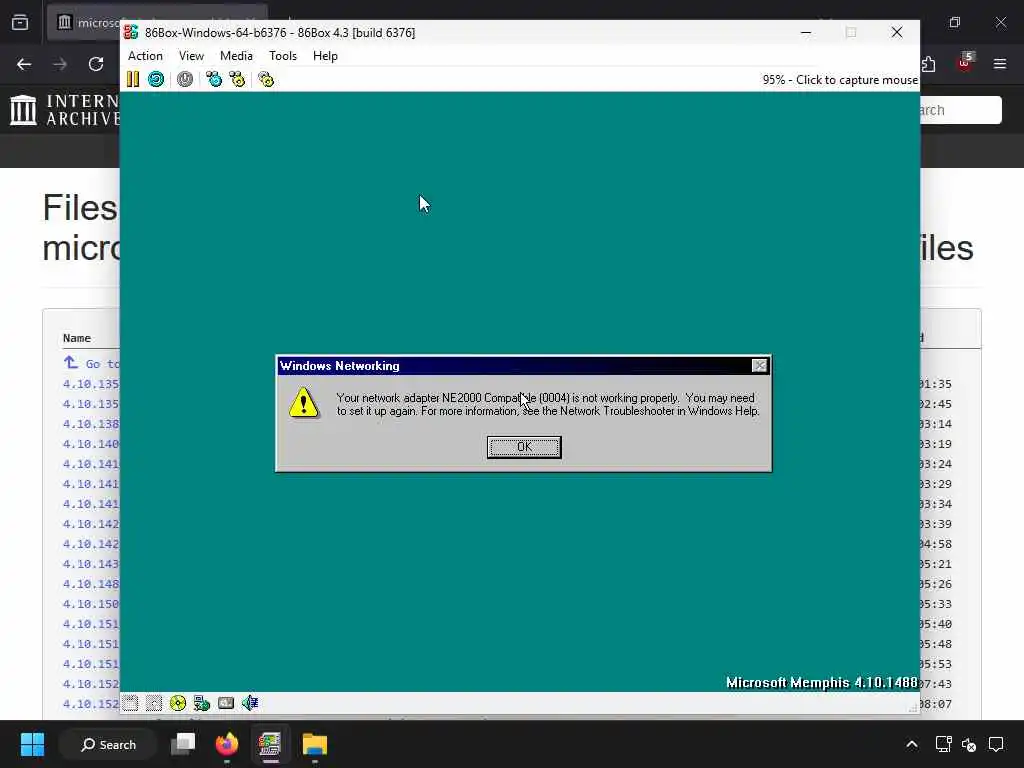Open the Action menu in 86Box
The height and width of the screenshot is (768, 1024).
145,56
